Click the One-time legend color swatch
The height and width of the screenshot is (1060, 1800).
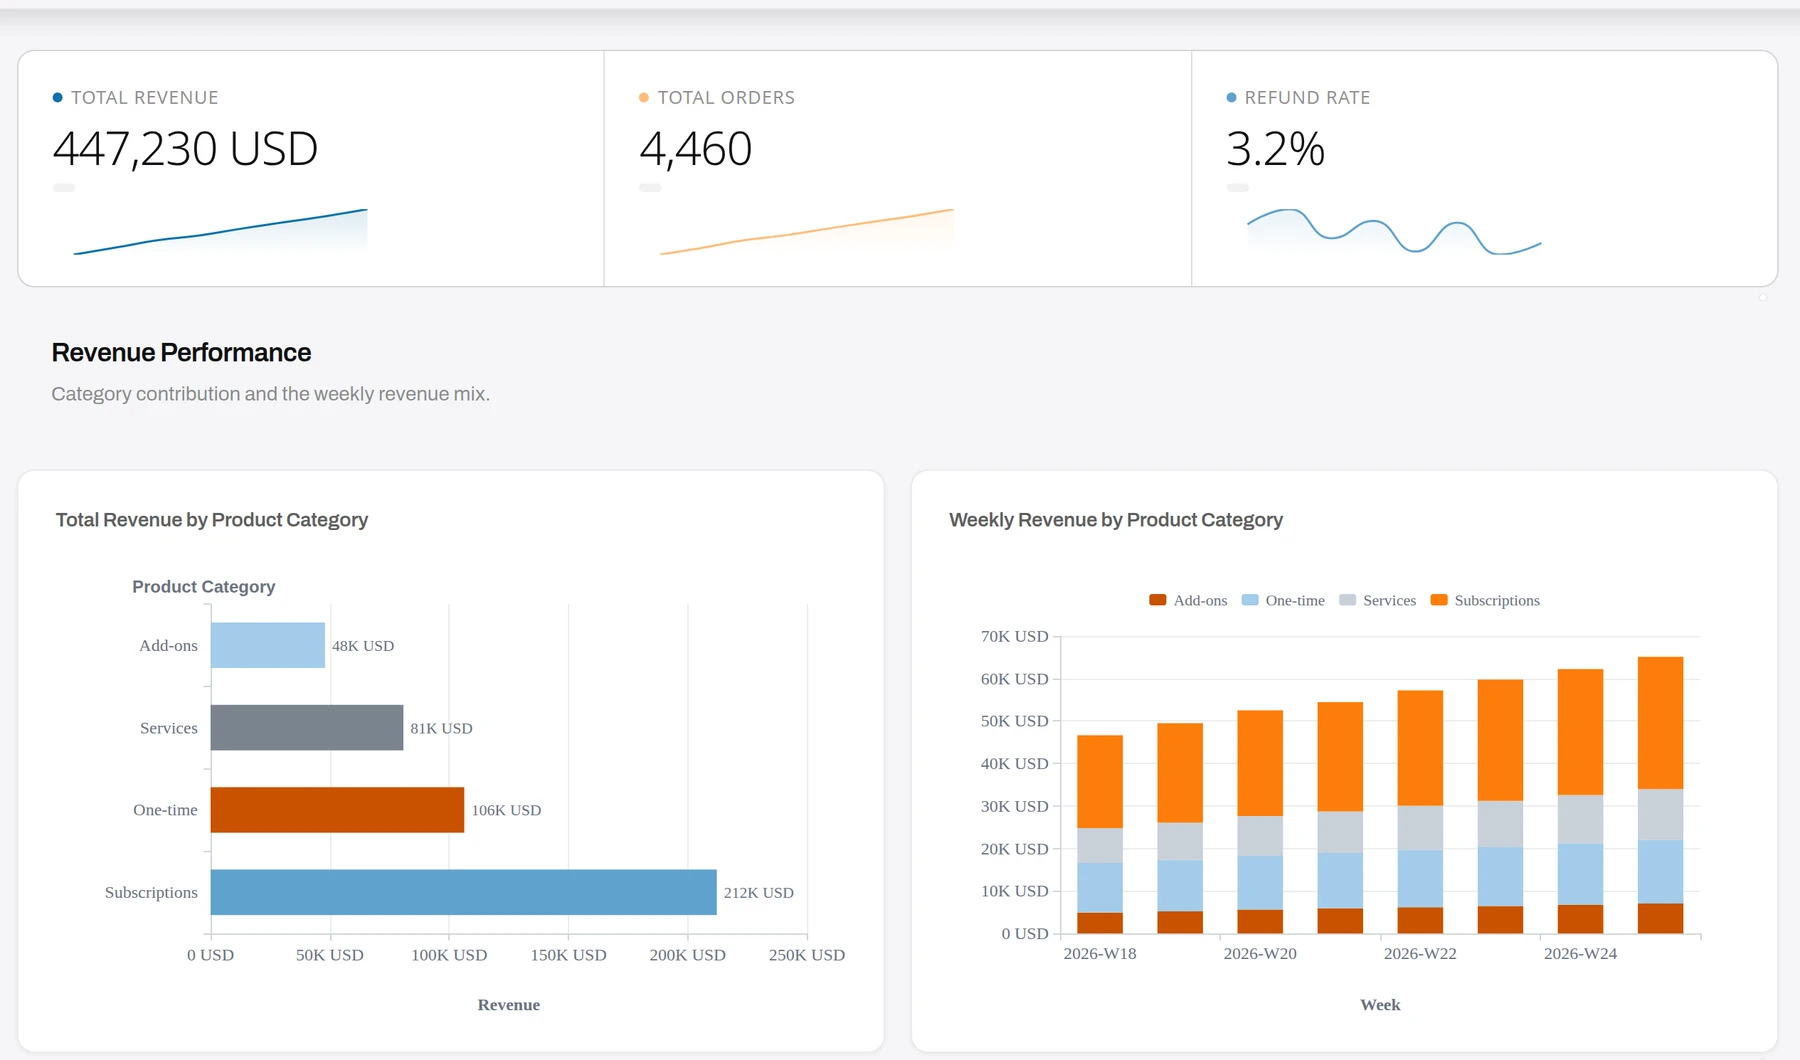pos(1250,600)
